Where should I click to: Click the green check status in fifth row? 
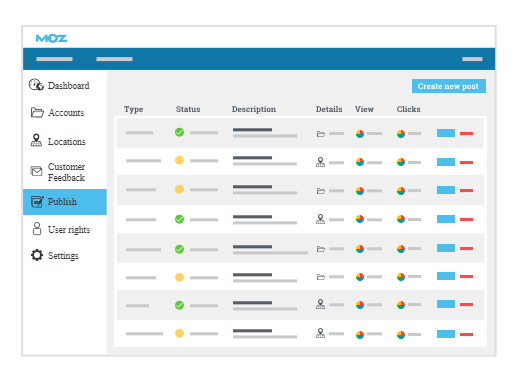pos(179,249)
